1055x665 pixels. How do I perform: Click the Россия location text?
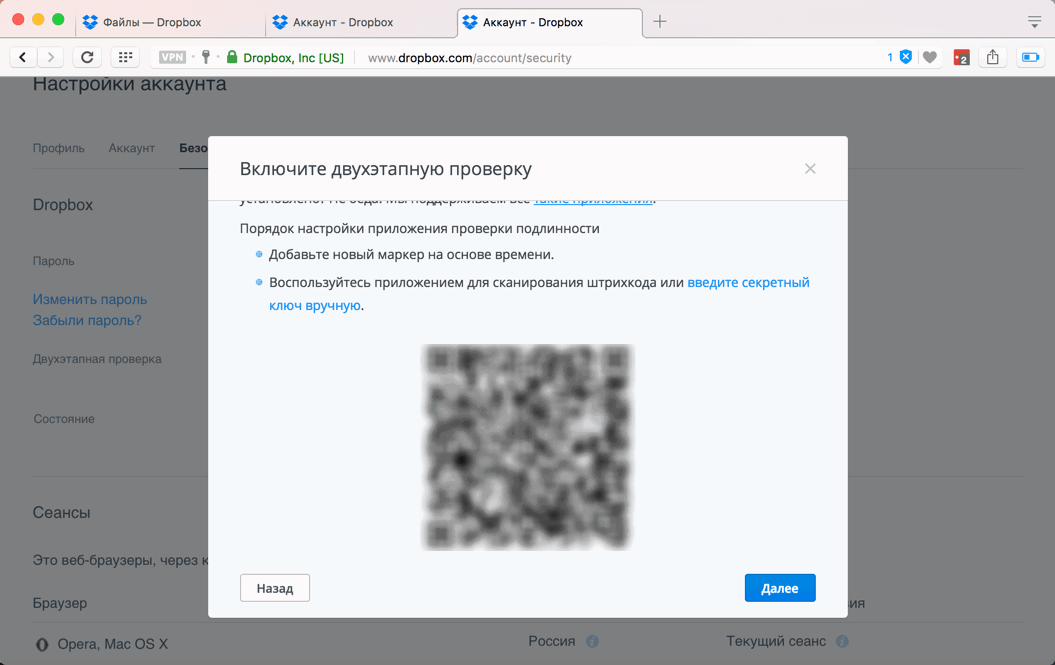coord(552,641)
